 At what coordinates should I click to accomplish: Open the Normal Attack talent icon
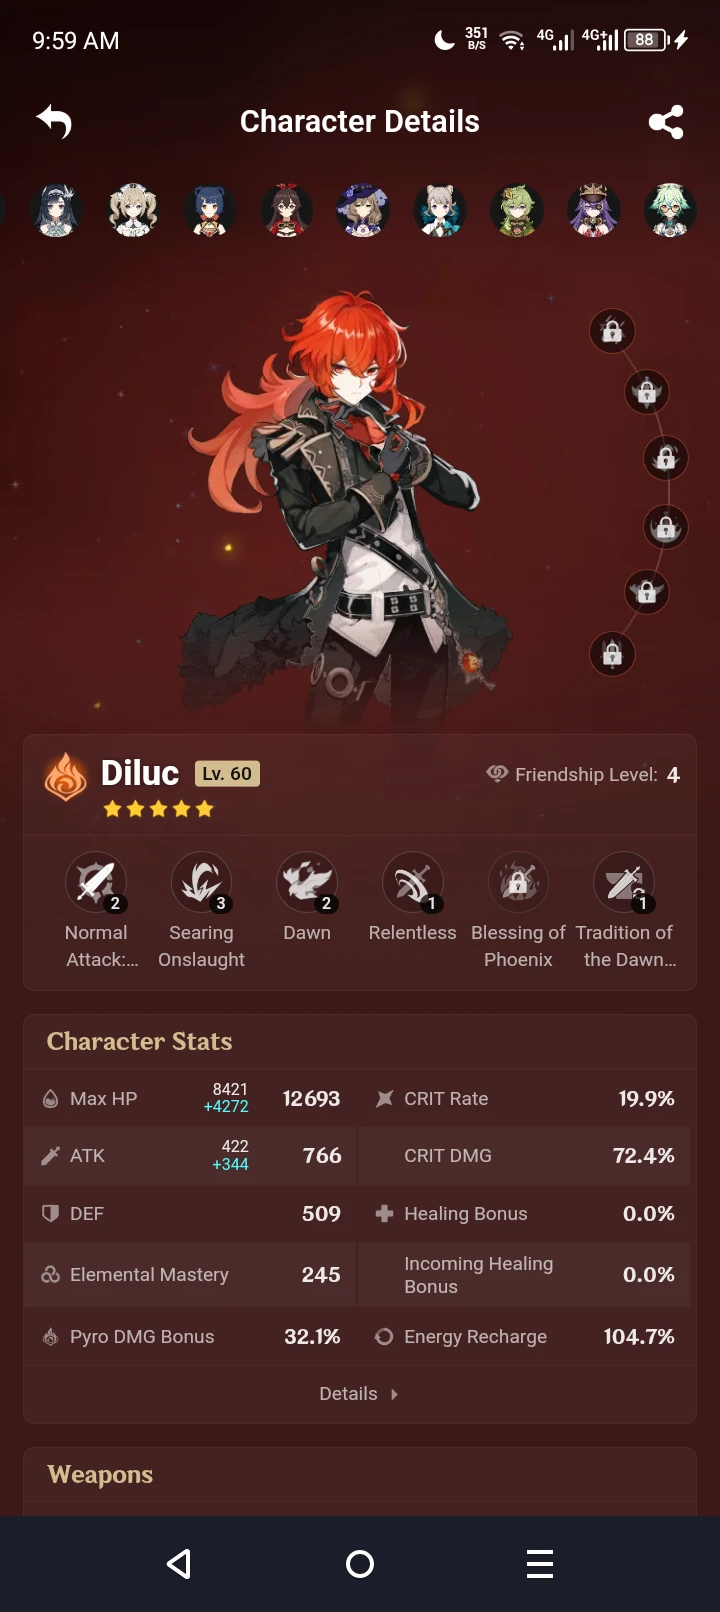click(x=96, y=882)
